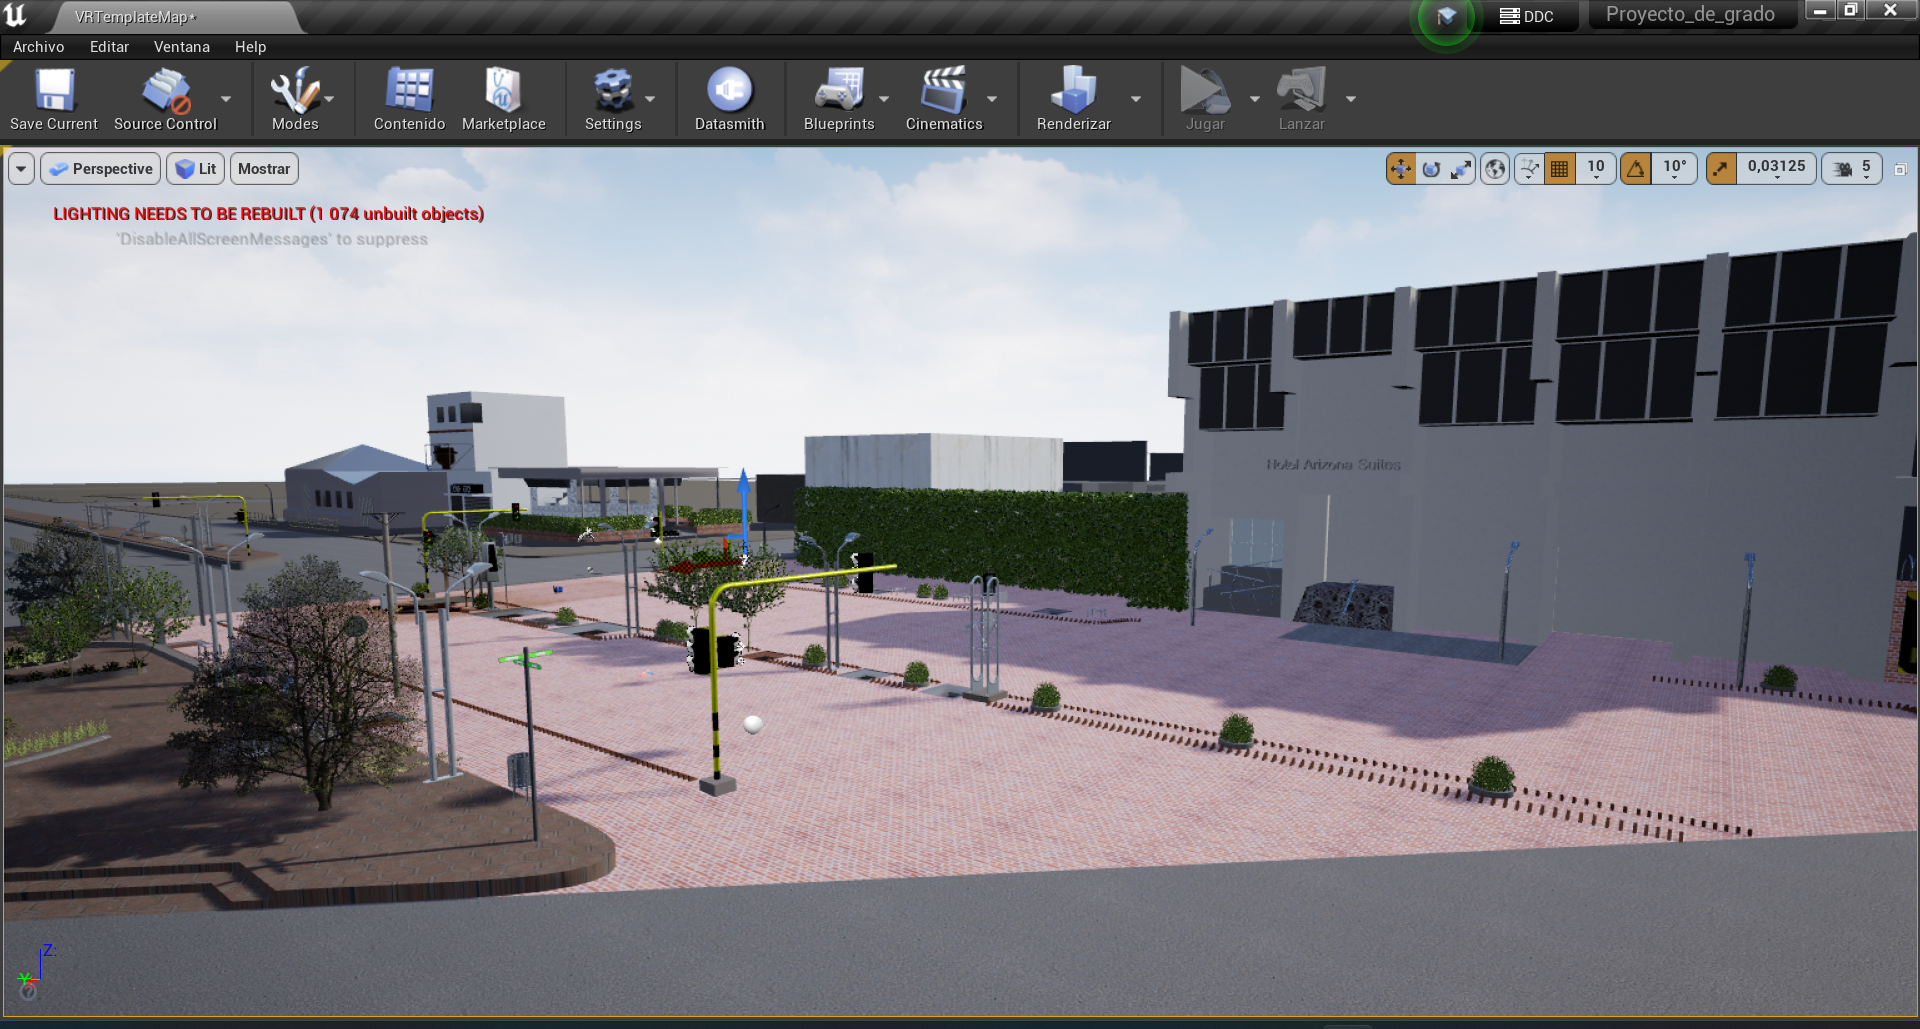Viewport: 1920px width, 1029px height.
Task: Select the rotate transform gizmo tool
Action: point(1431,169)
